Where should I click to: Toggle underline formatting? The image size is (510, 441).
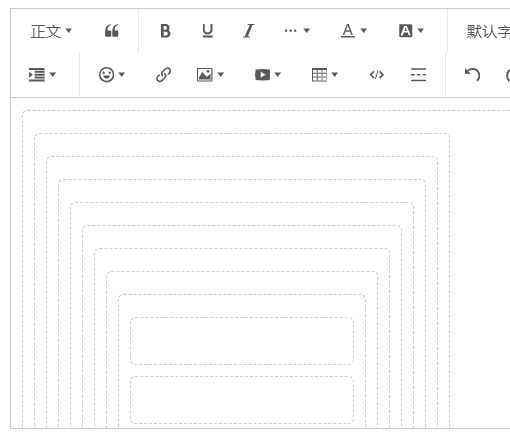(x=208, y=31)
